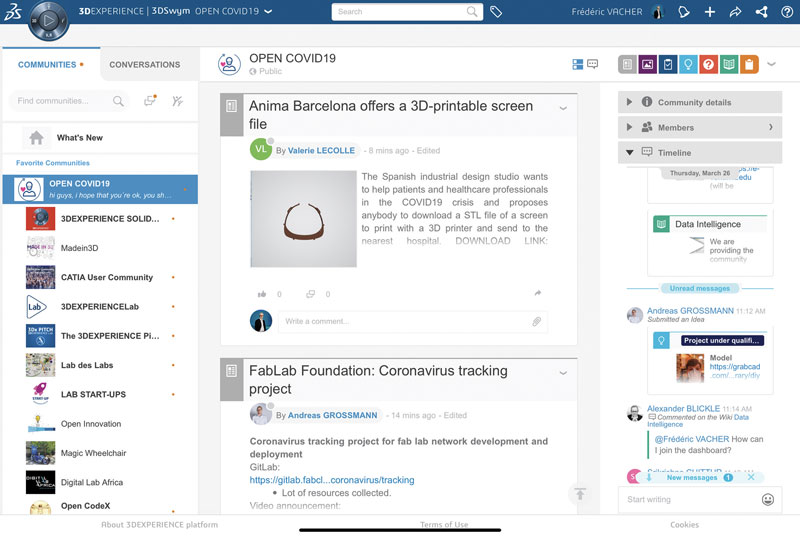Open the collaboration network icon in top bar
The width and height of the screenshot is (800, 536).
[762, 12]
